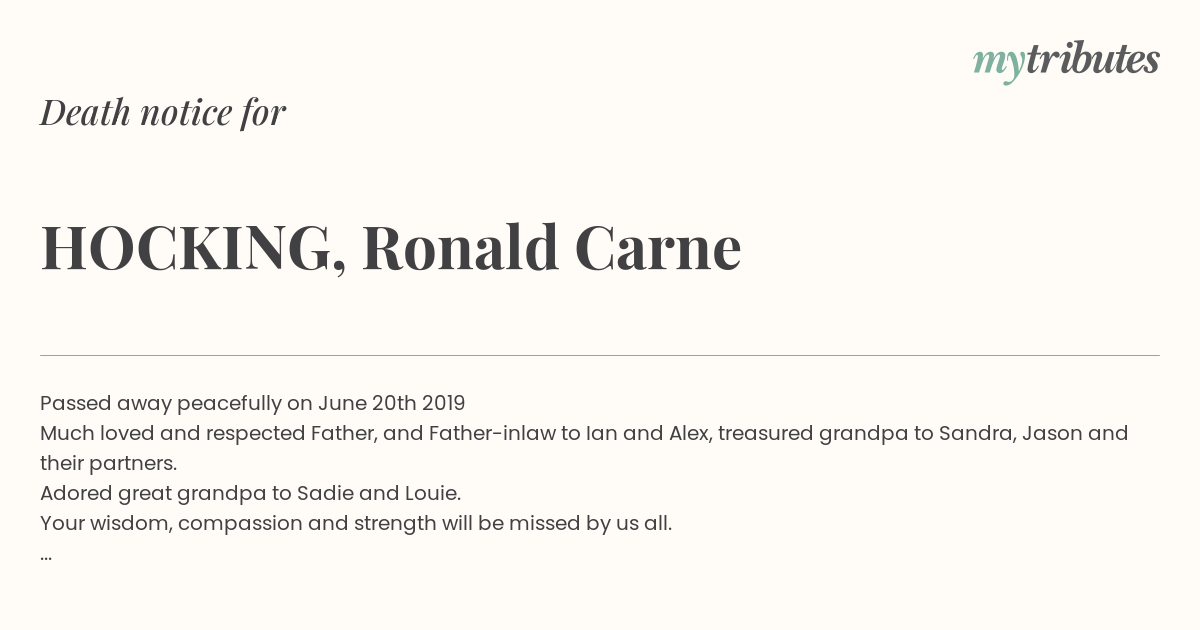Image resolution: width=1200 pixels, height=630 pixels.
Task: Click the 'Your wisdom, compassion' sentence
Action: [x=356, y=523]
